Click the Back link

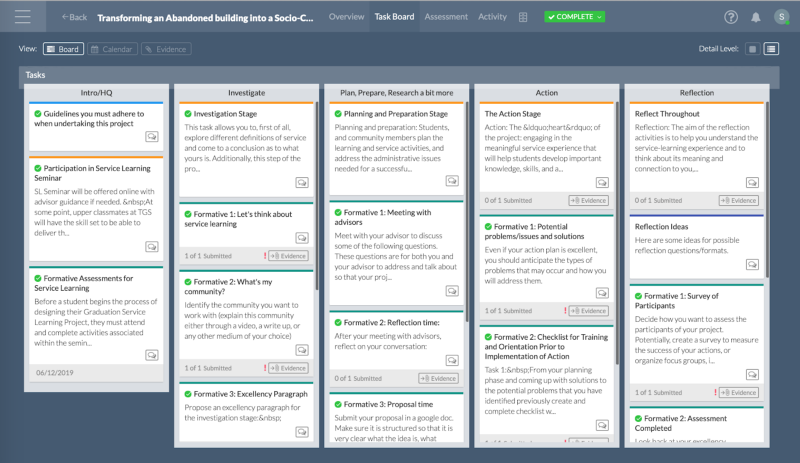[x=73, y=17]
